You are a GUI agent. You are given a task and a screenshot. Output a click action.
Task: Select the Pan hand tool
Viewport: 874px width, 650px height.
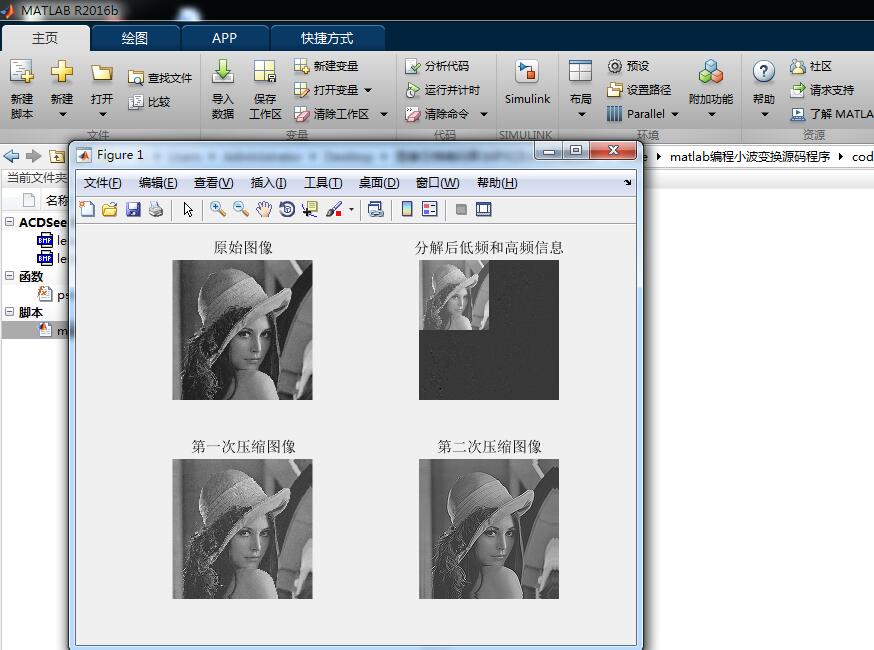(264, 210)
